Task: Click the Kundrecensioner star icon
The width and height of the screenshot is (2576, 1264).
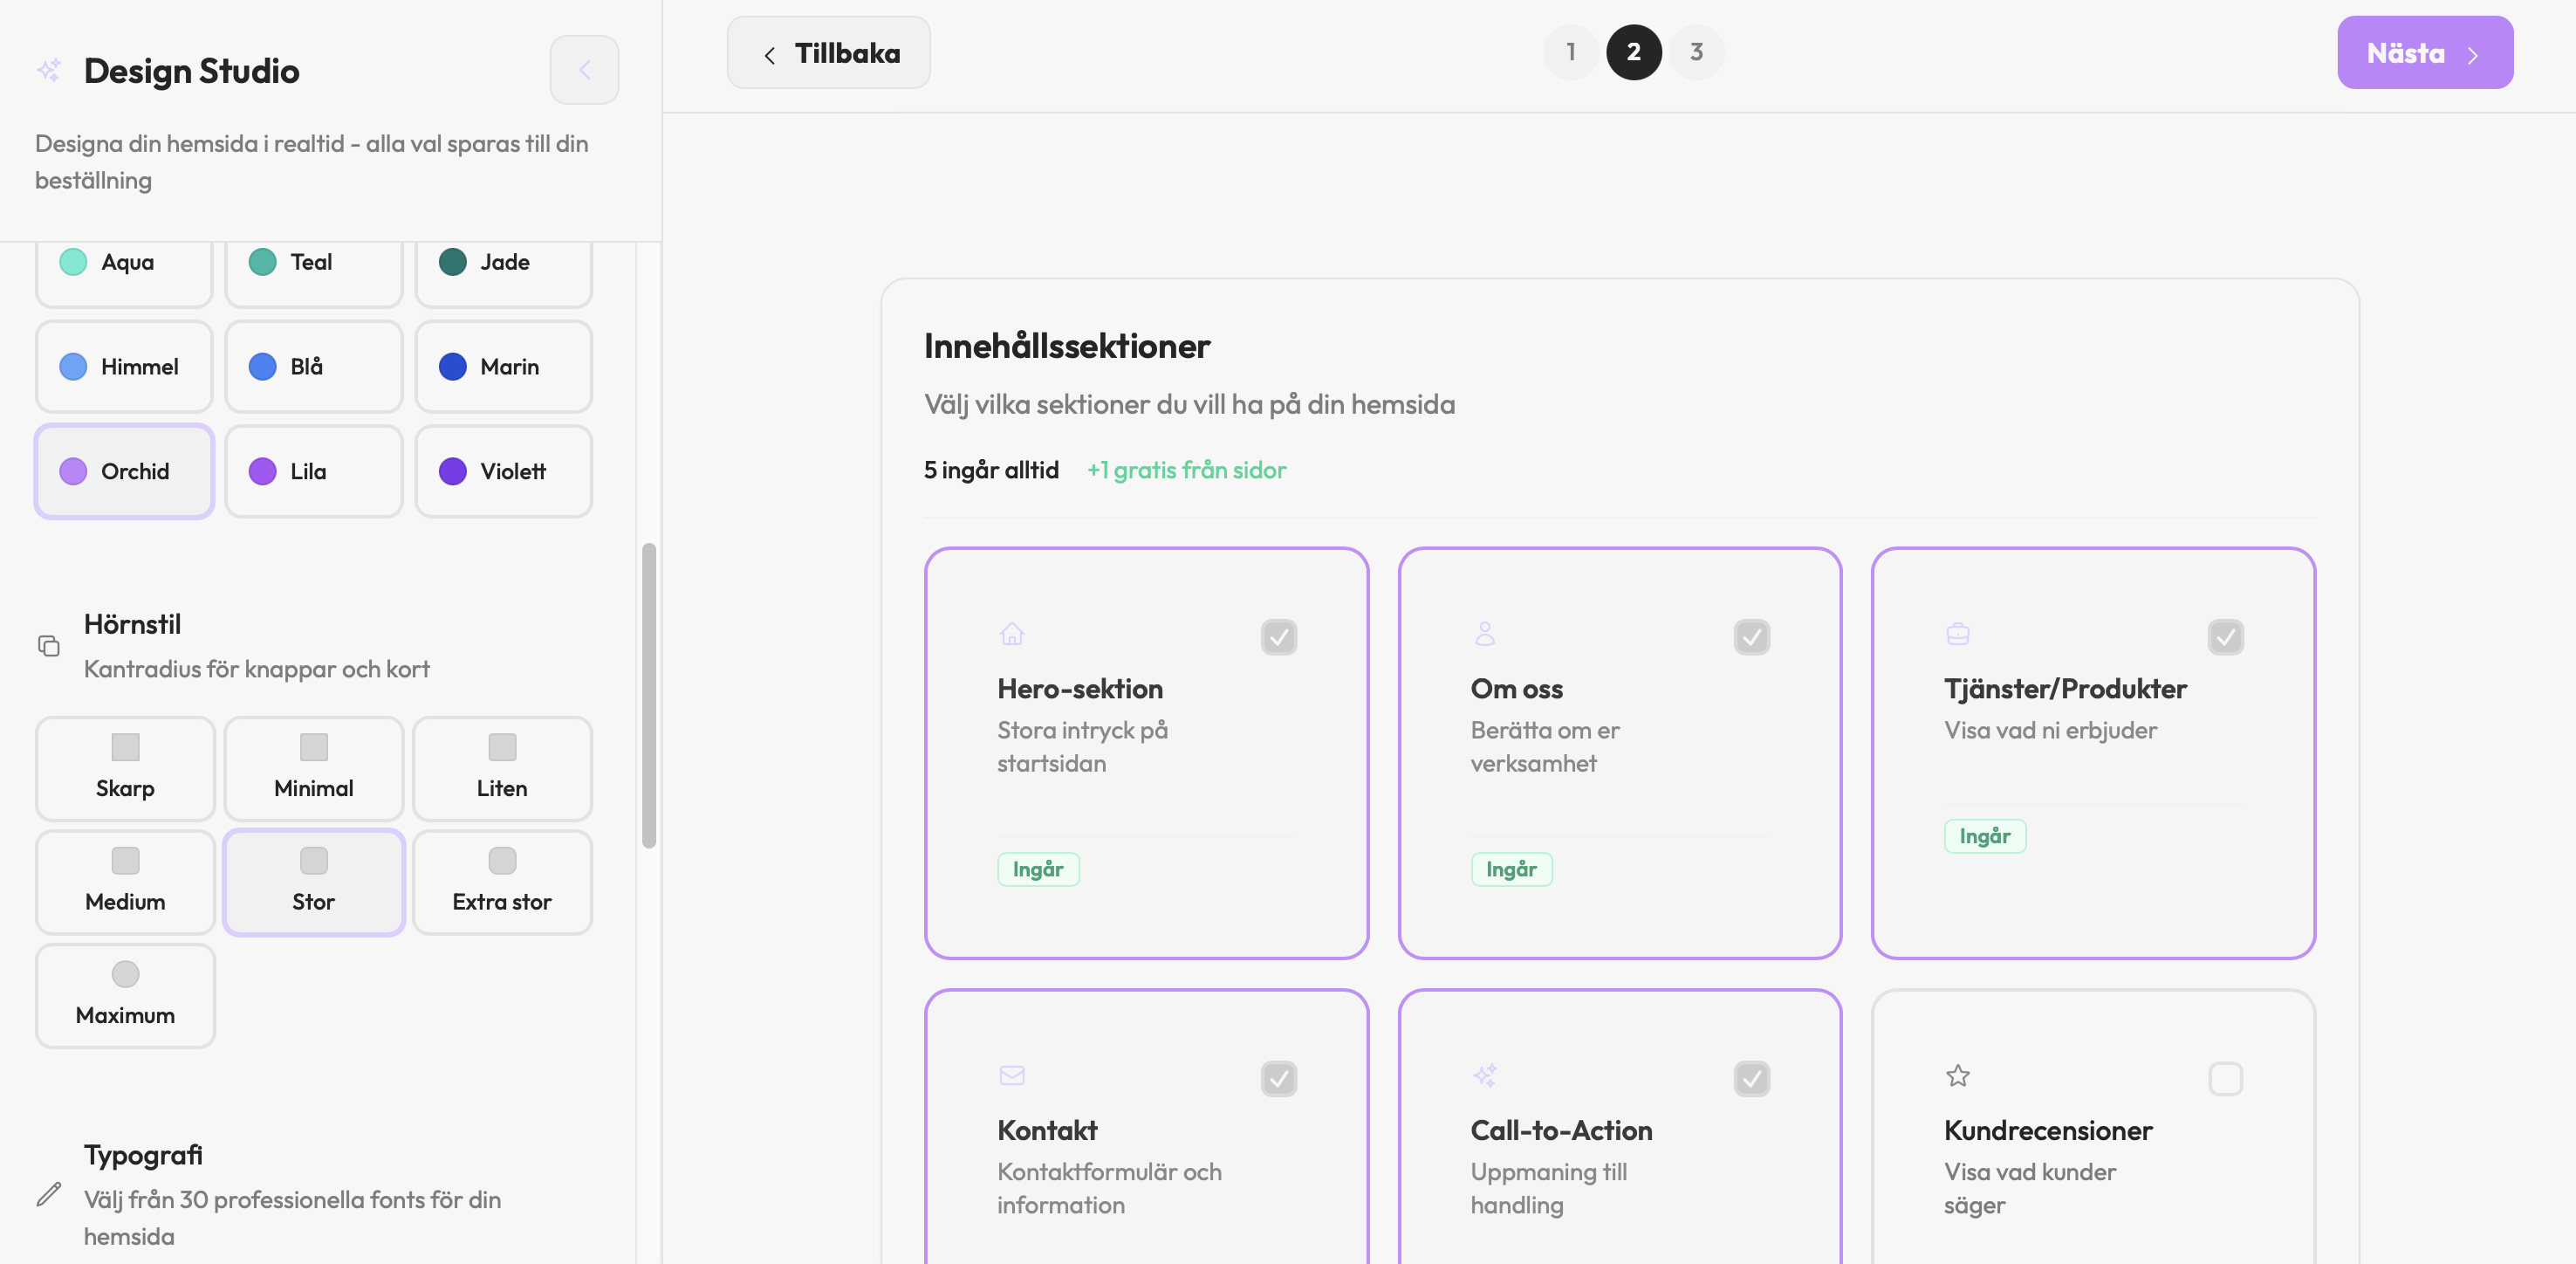Action: coord(1958,1076)
